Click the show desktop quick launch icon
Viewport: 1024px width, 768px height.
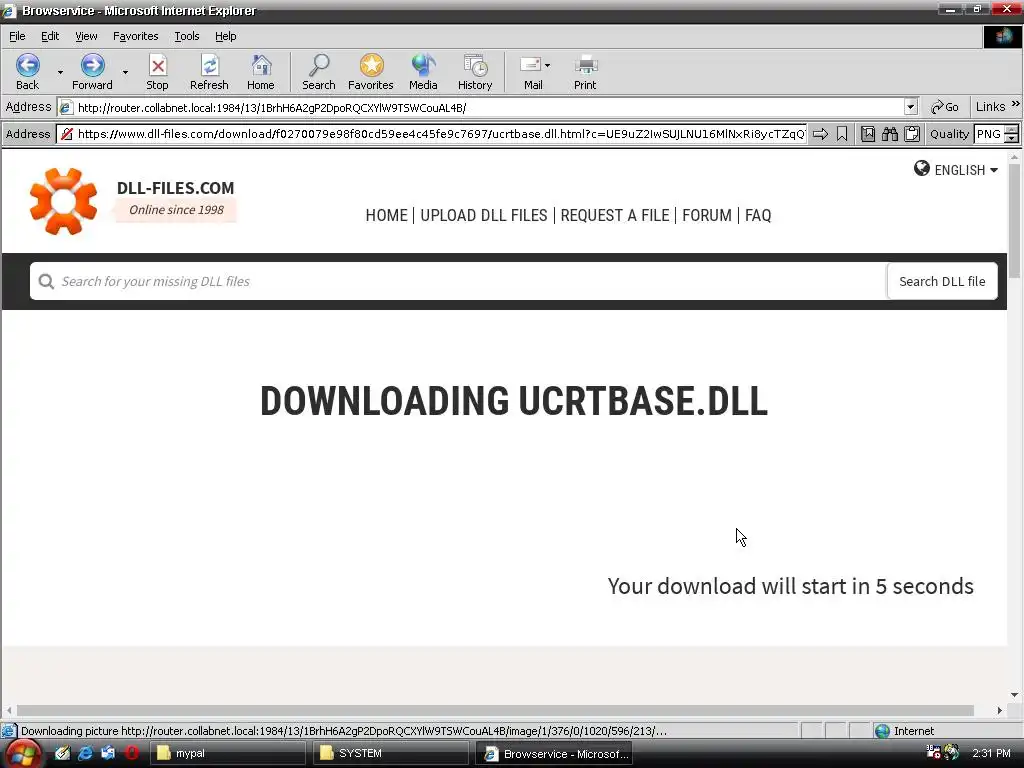108,753
